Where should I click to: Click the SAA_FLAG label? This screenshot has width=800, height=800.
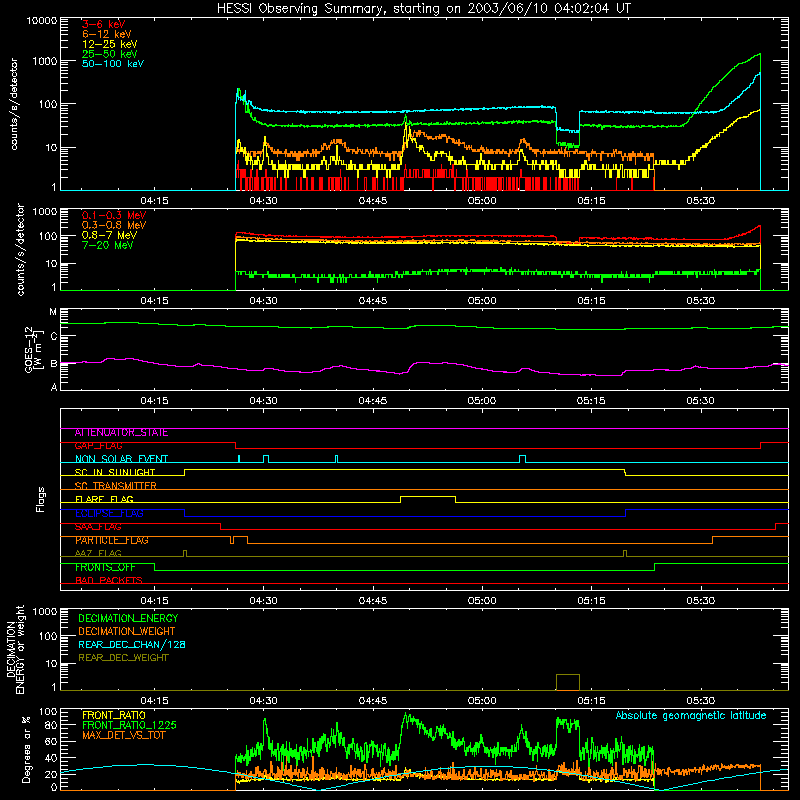pyautogui.click(x=98, y=527)
